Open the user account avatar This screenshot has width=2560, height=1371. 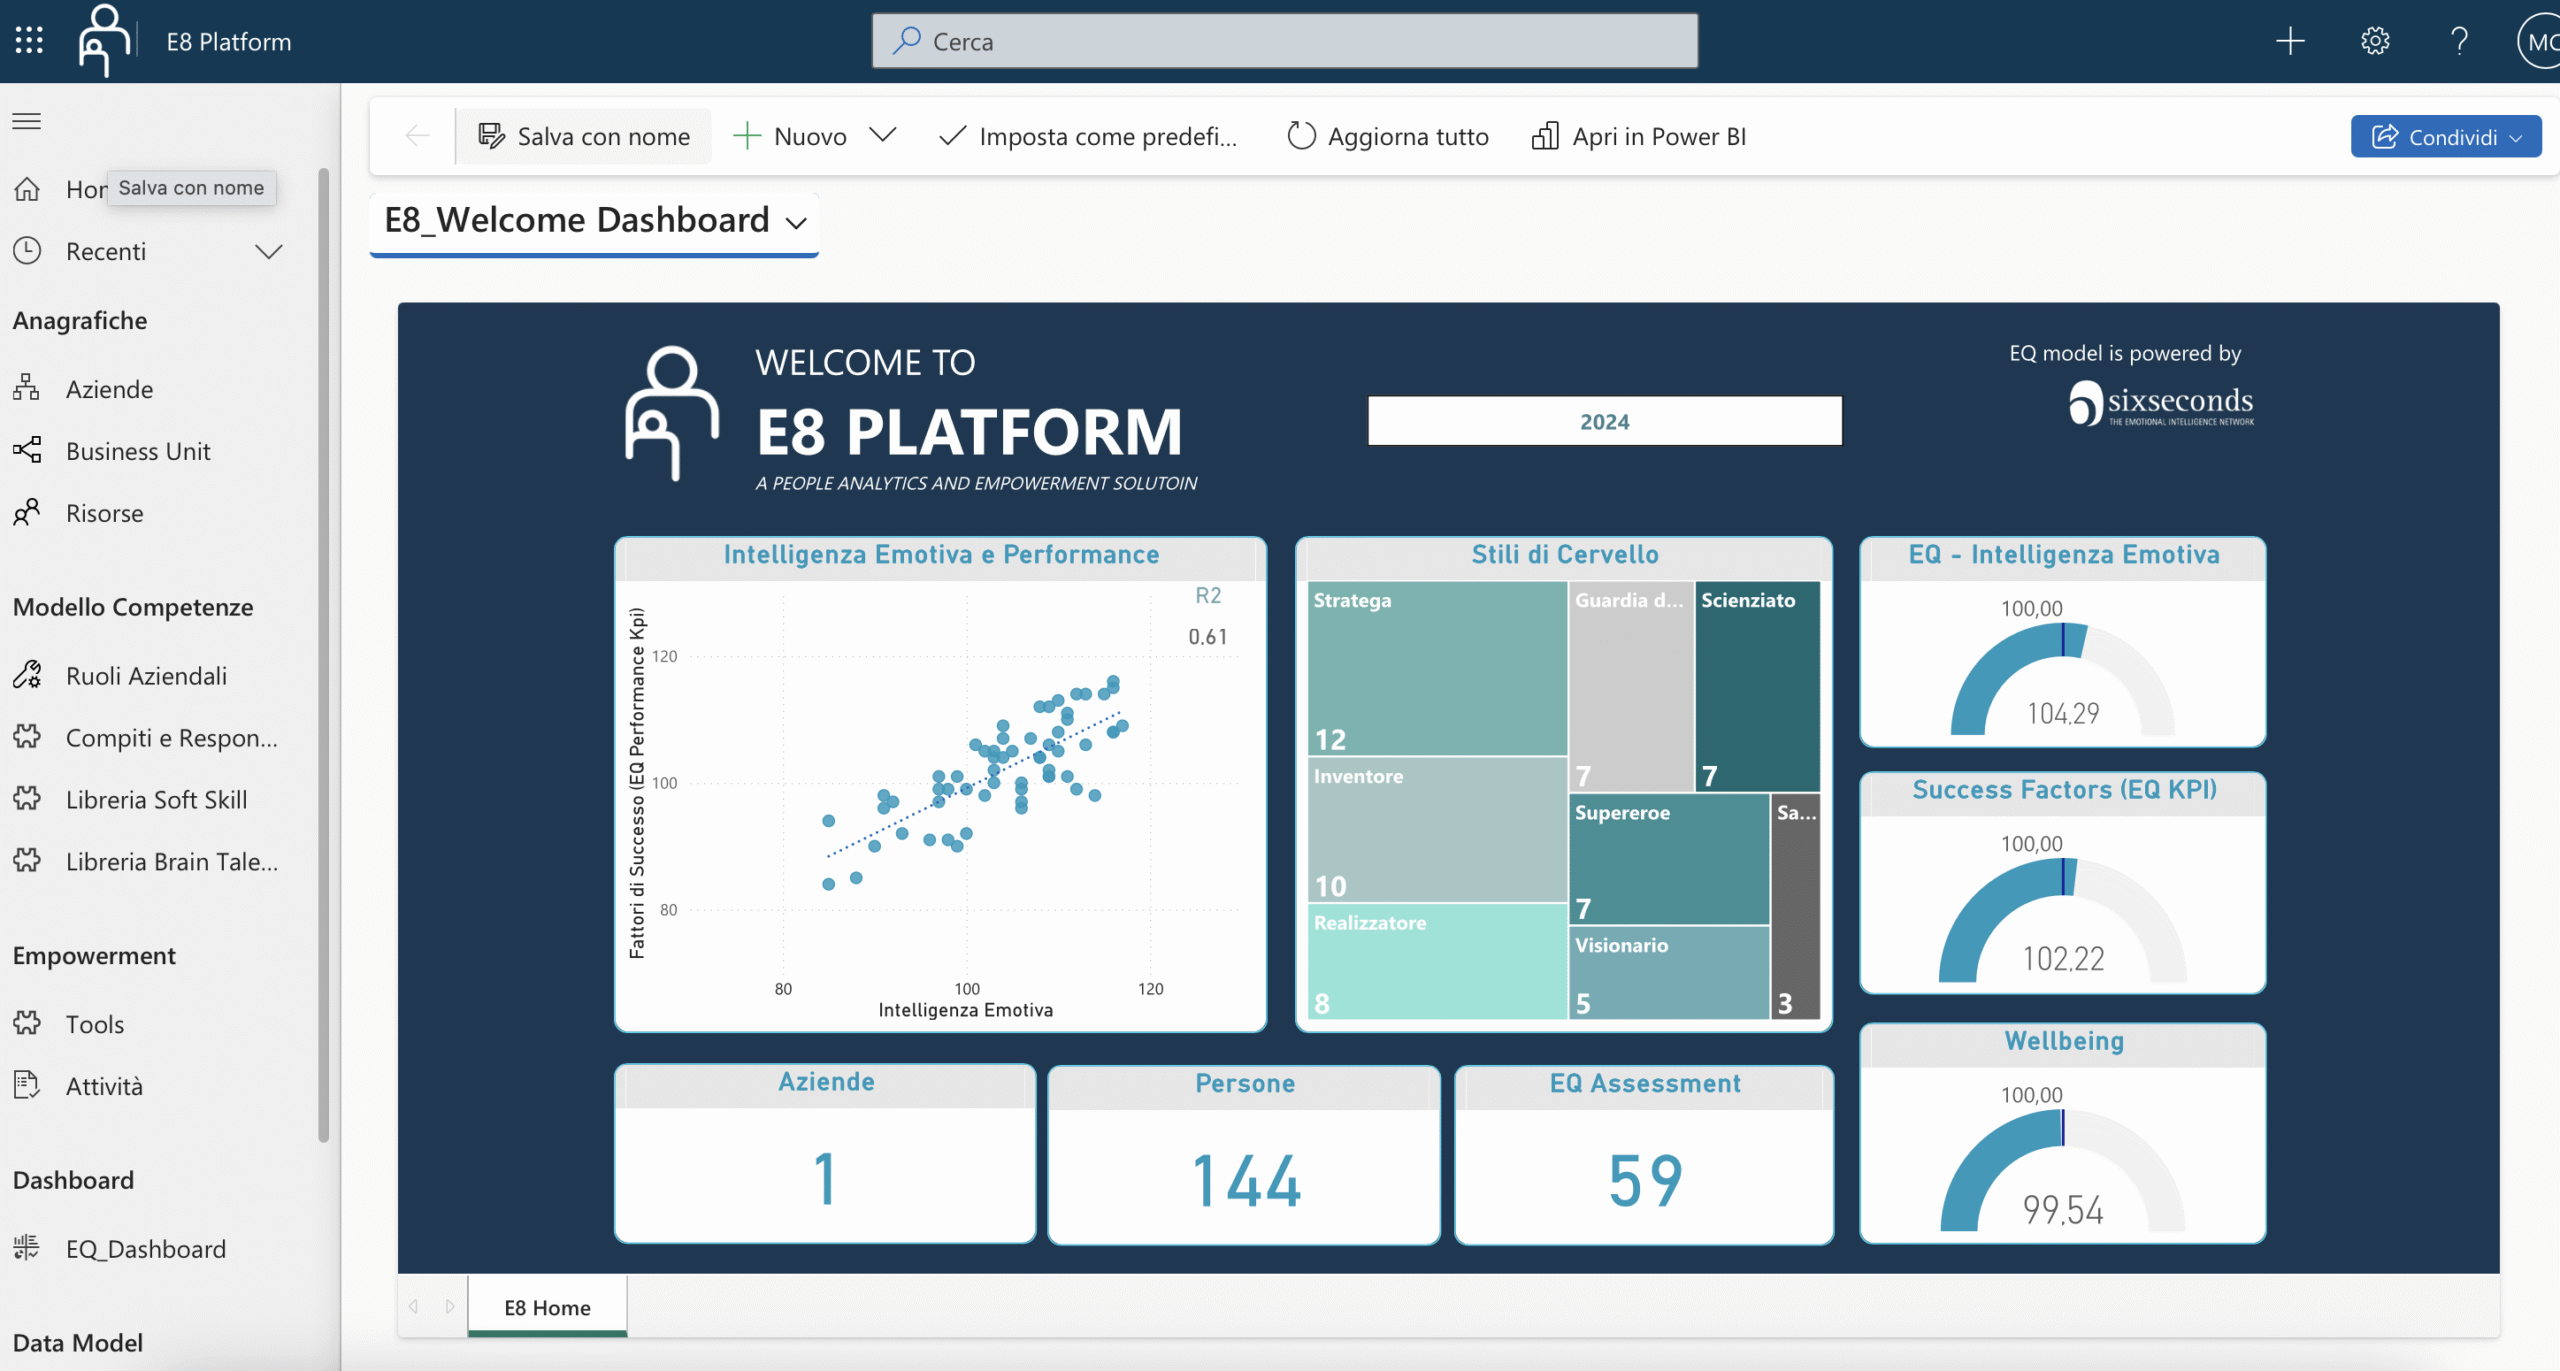pyautogui.click(x=2538, y=40)
